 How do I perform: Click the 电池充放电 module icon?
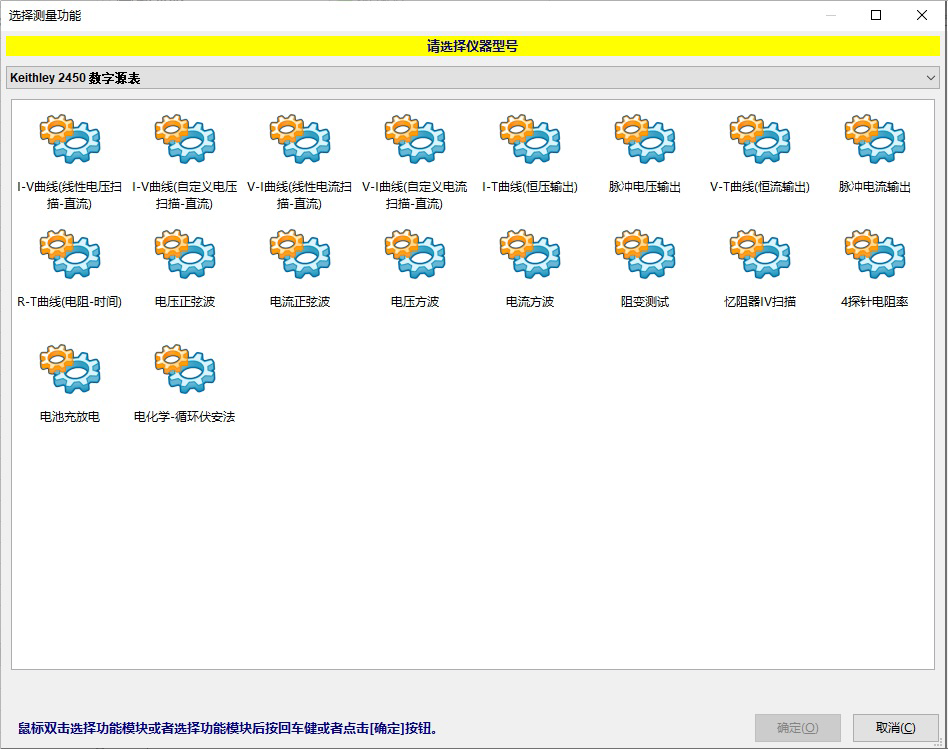click(x=70, y=370)
